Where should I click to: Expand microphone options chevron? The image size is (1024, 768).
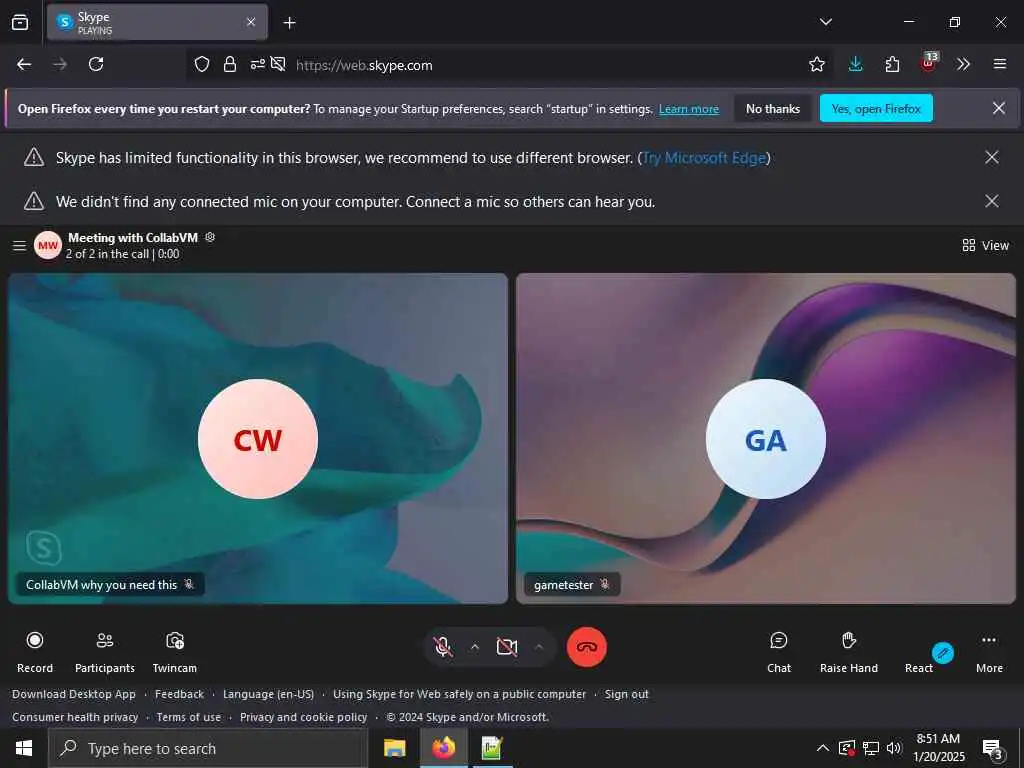pyautogui.click(x=475, y=647)
